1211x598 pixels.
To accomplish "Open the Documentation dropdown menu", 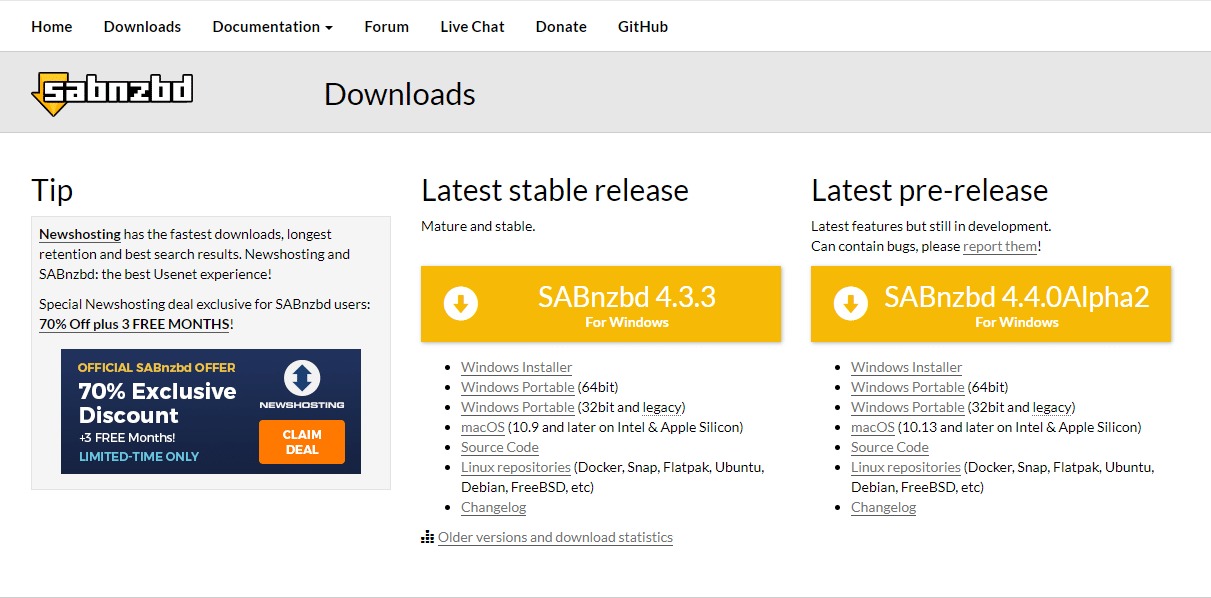I will click(265, 26).
